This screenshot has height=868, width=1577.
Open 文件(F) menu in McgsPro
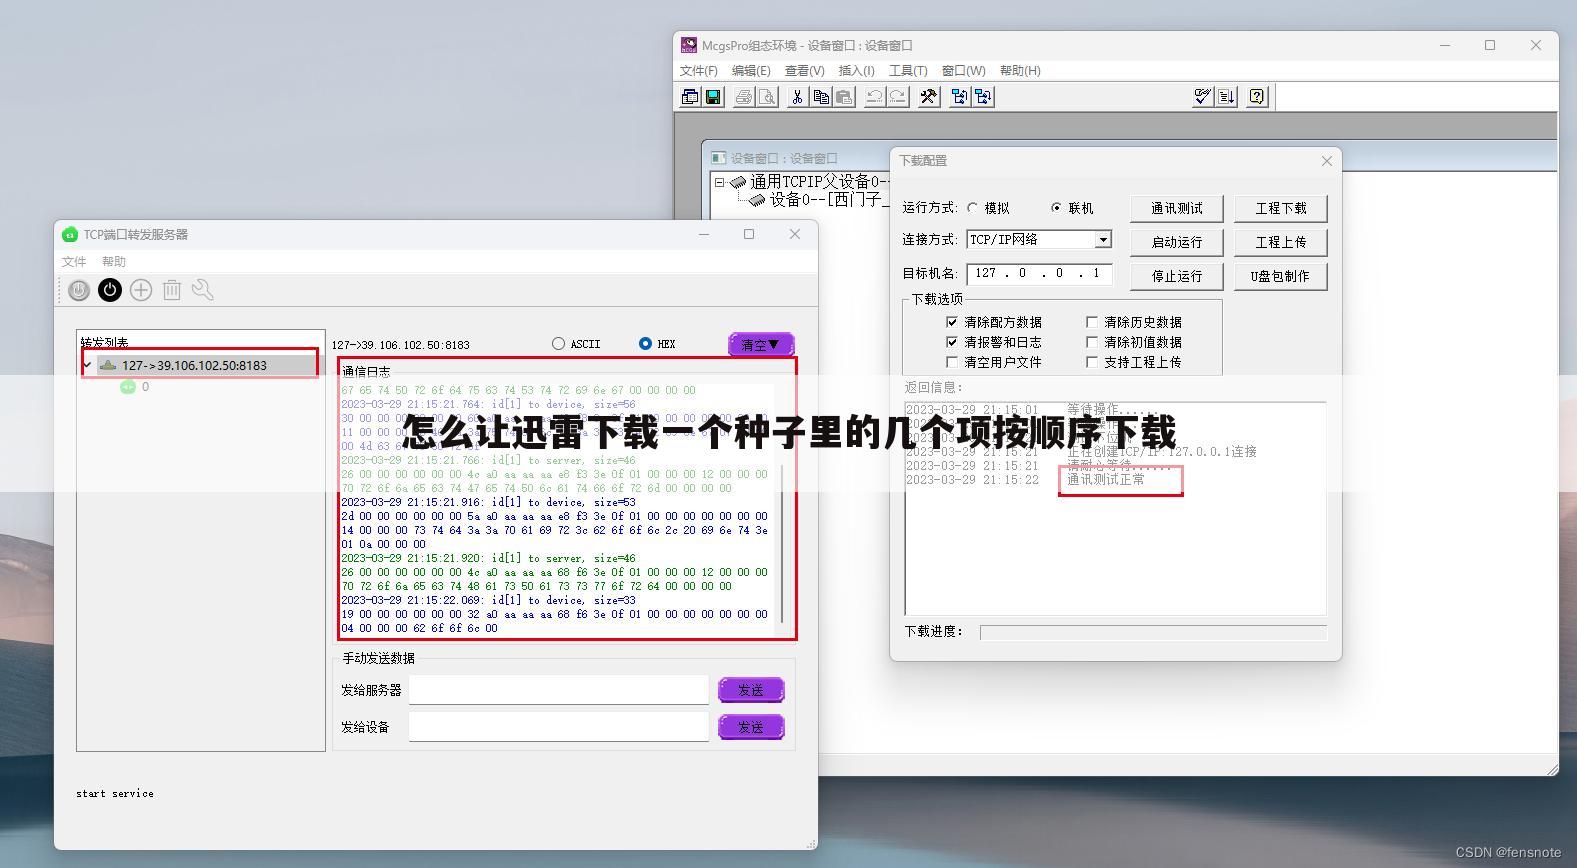699,71
